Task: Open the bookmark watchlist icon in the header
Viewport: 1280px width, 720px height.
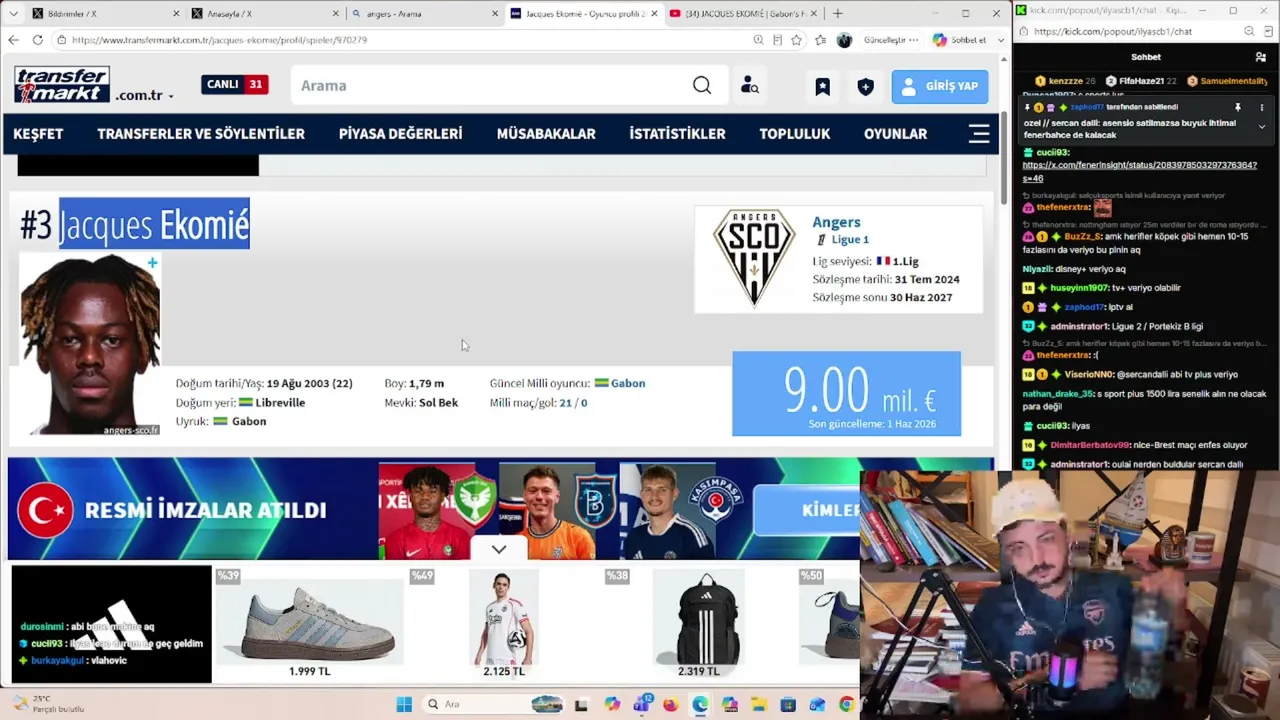Action: [x=822, y=86]
